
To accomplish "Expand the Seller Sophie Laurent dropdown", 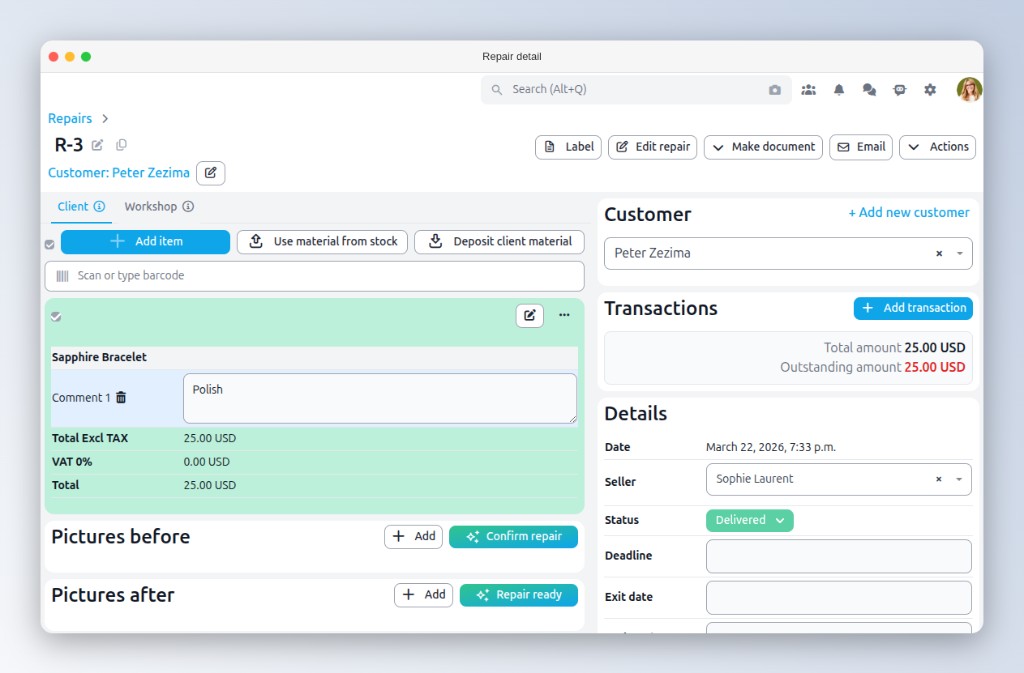I will coord(960,479).
